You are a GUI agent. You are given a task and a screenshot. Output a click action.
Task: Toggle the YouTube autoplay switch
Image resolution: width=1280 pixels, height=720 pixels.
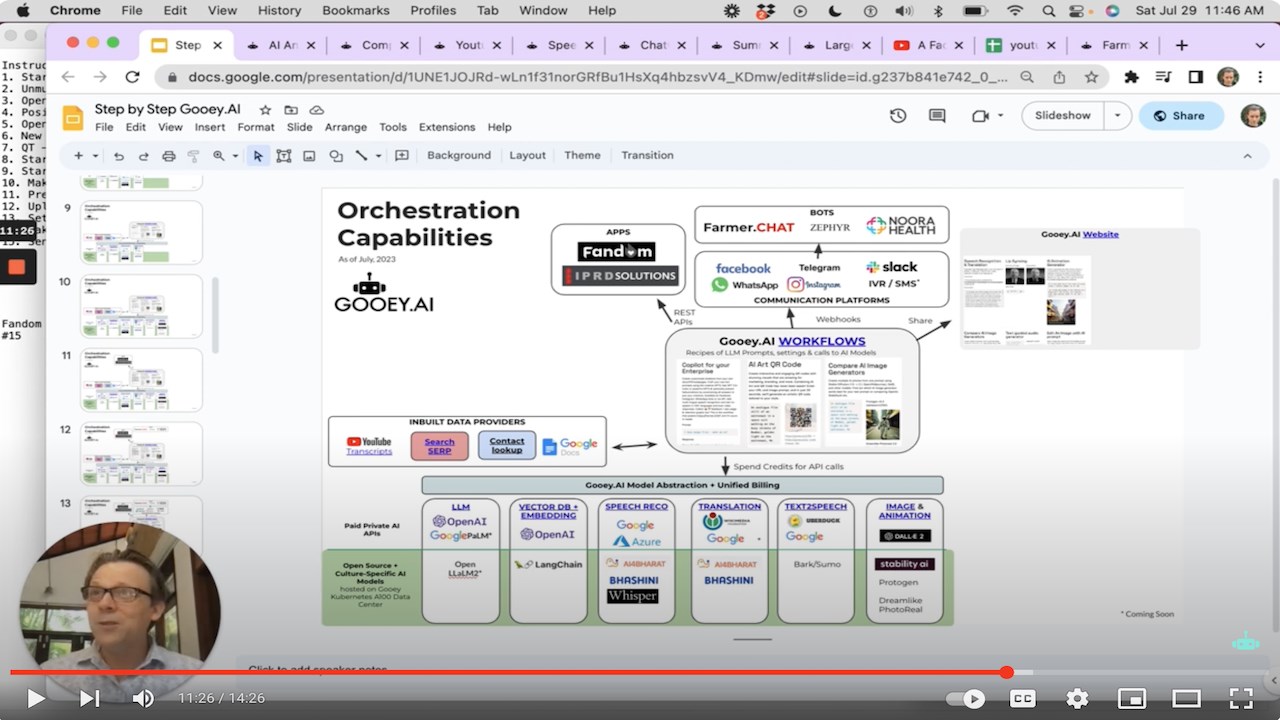(965, 699)
